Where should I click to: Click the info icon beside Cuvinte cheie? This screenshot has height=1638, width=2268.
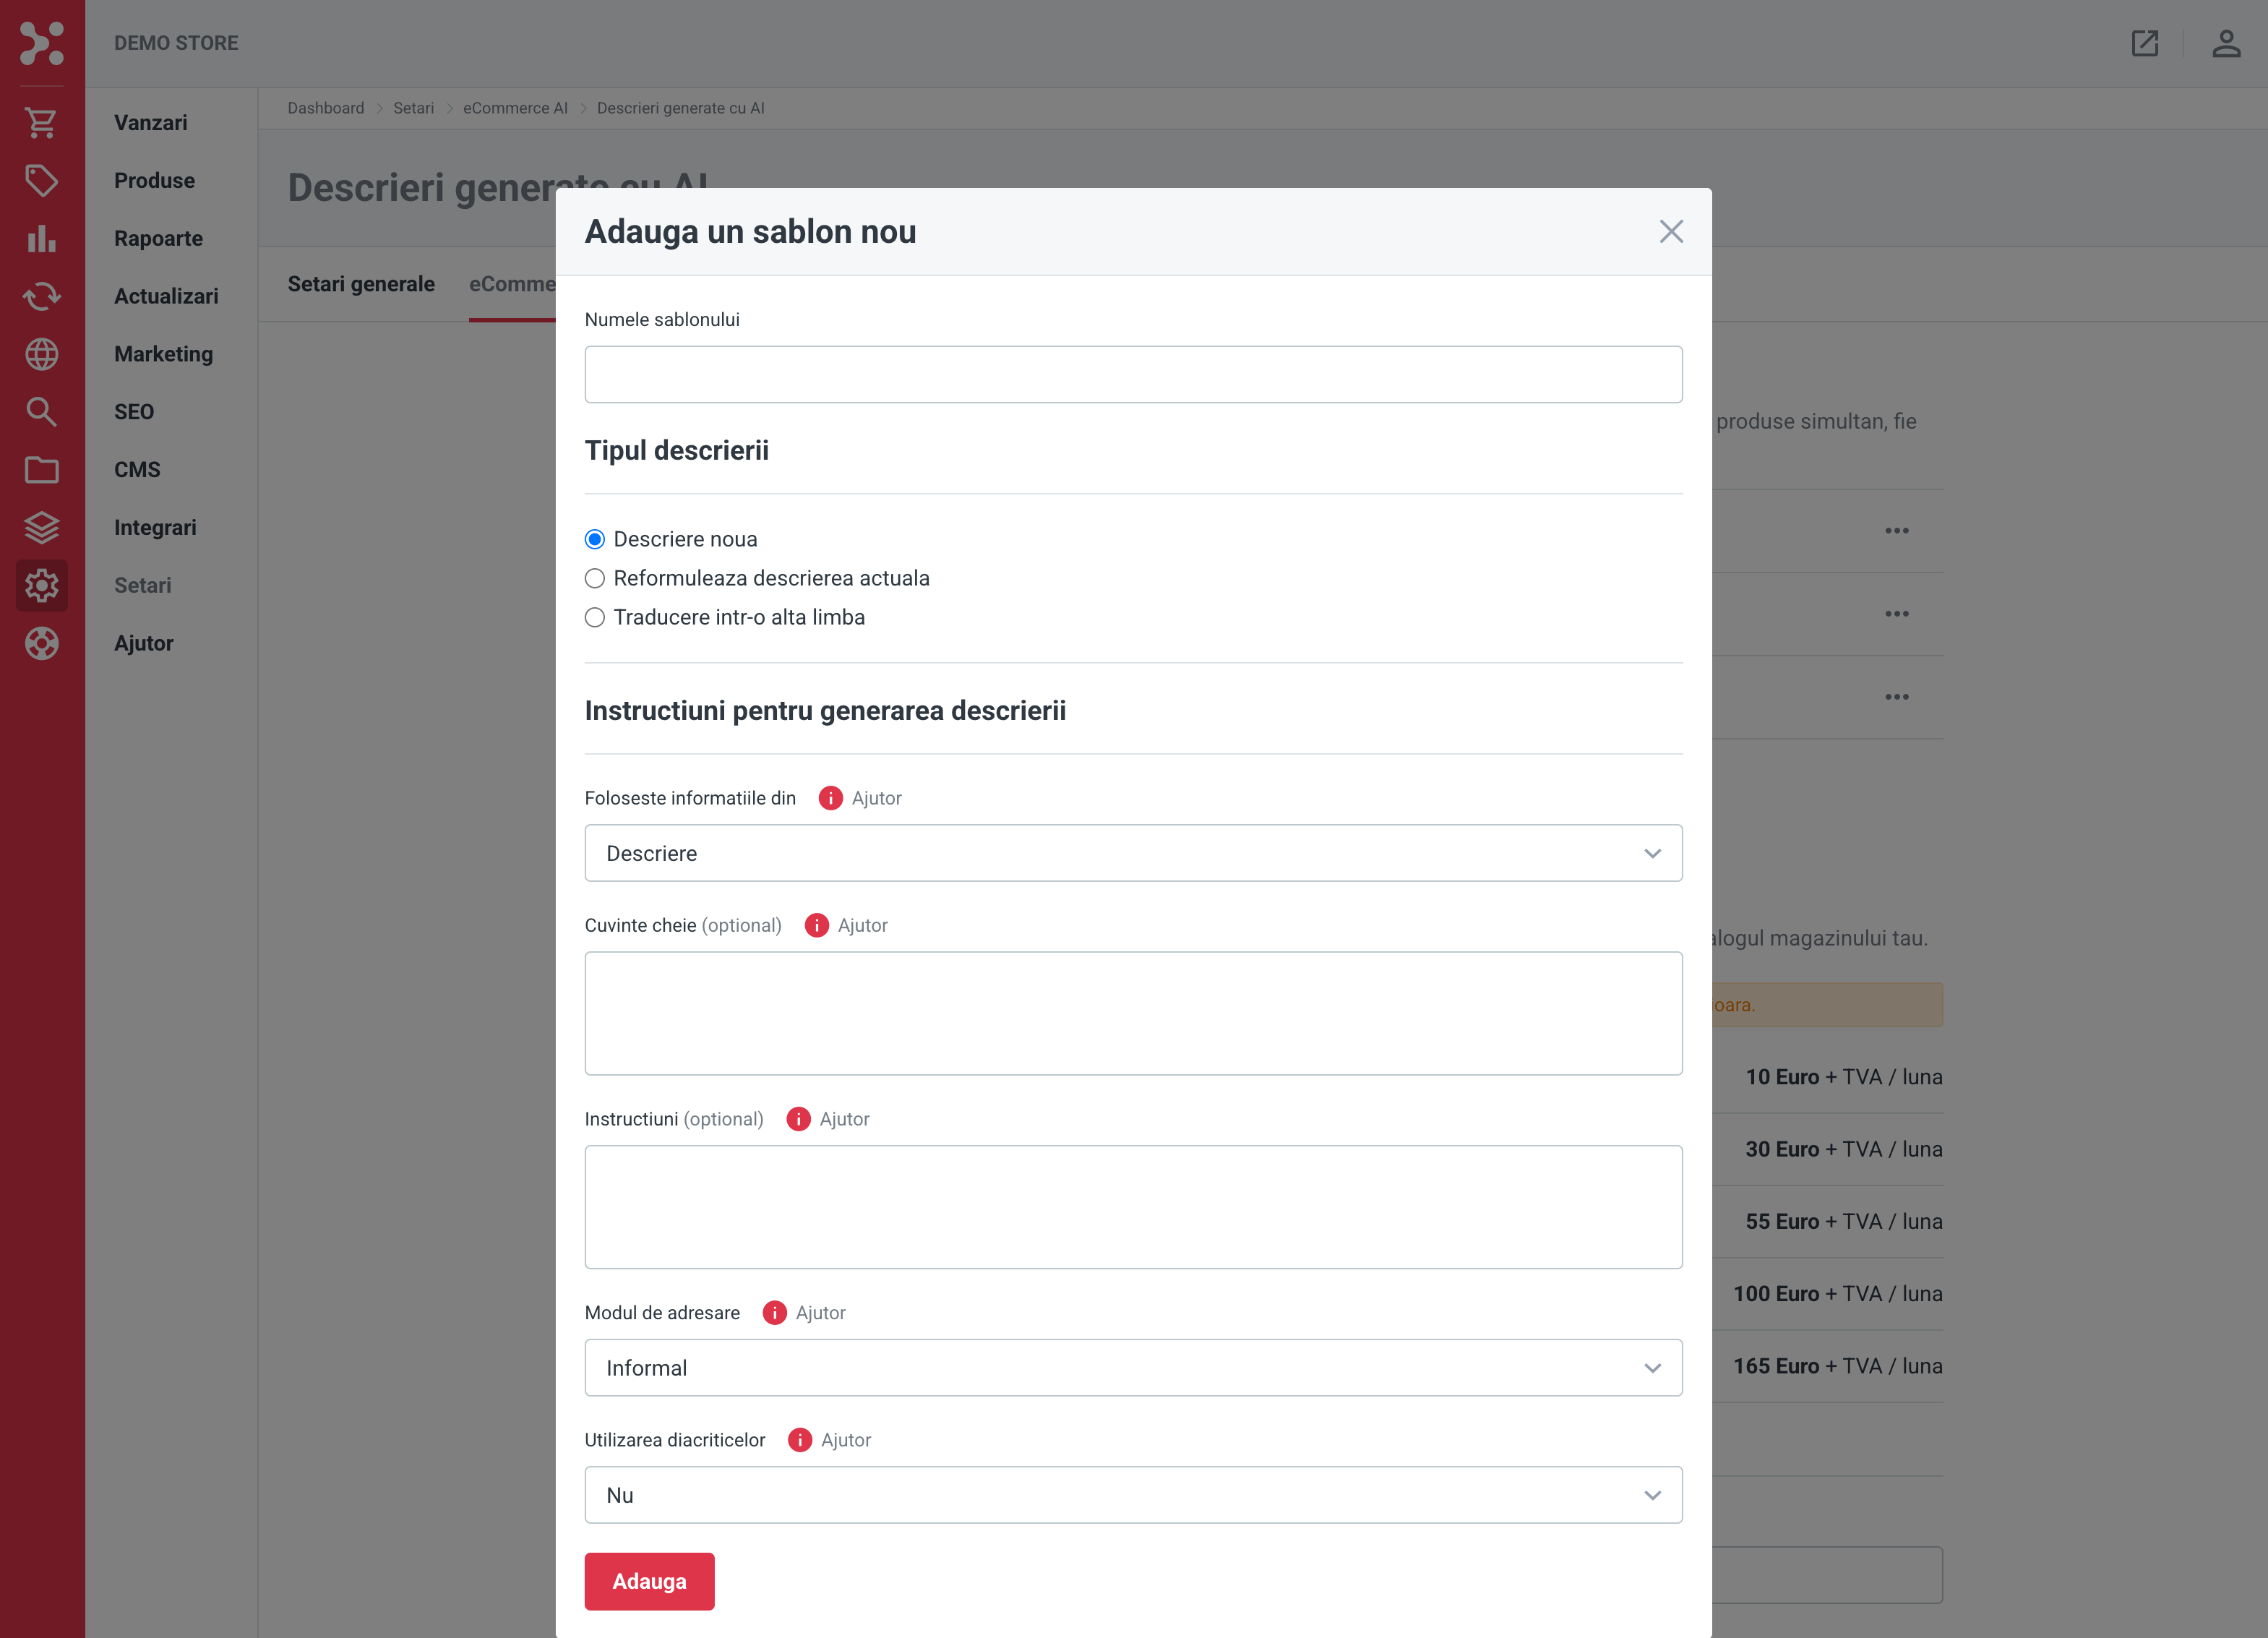[816, 925]
